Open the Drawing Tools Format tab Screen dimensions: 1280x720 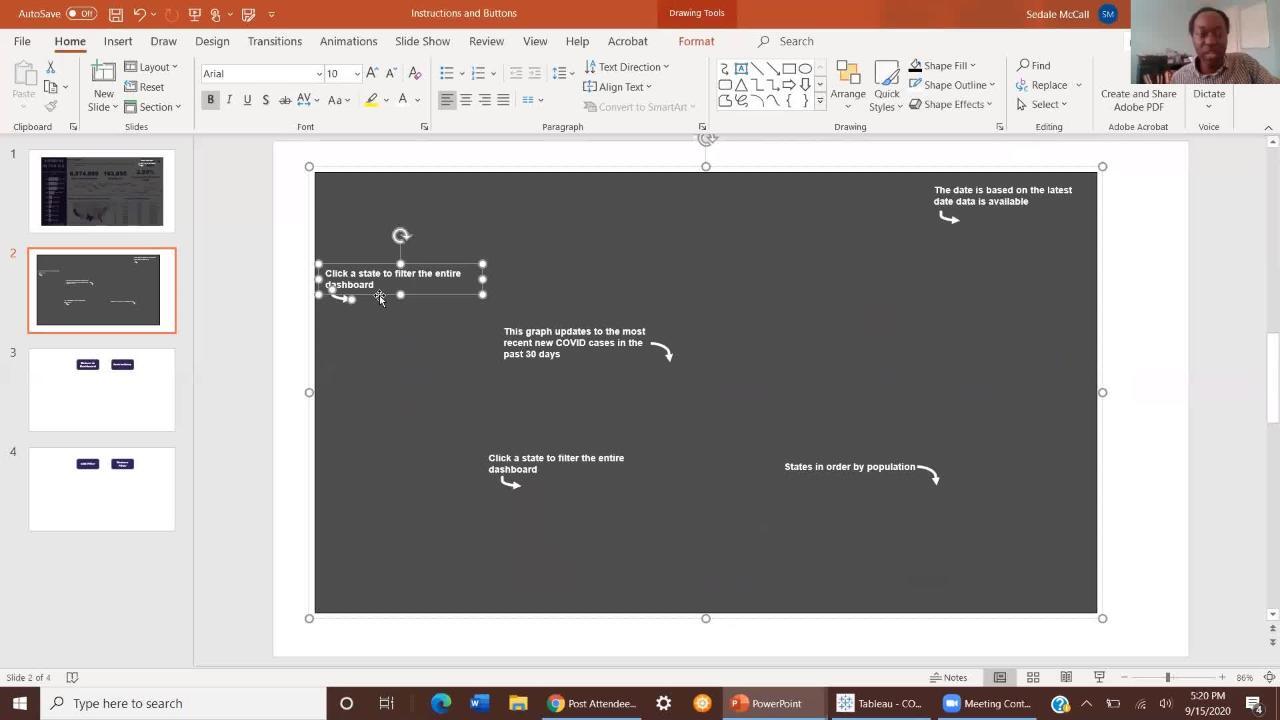696,41
